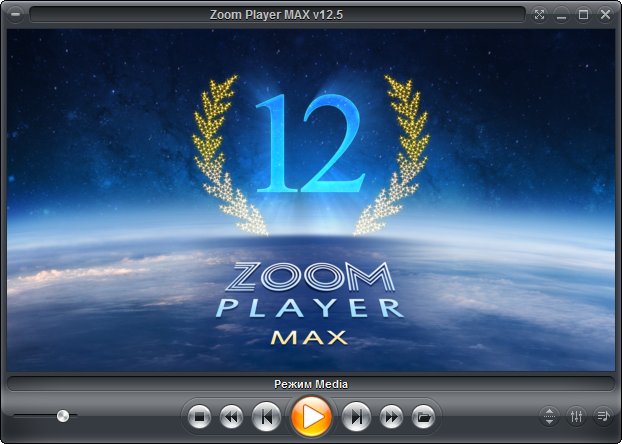Click the Fast Forward button
Viewport: 622px width, 444px height.
(392, 415)
